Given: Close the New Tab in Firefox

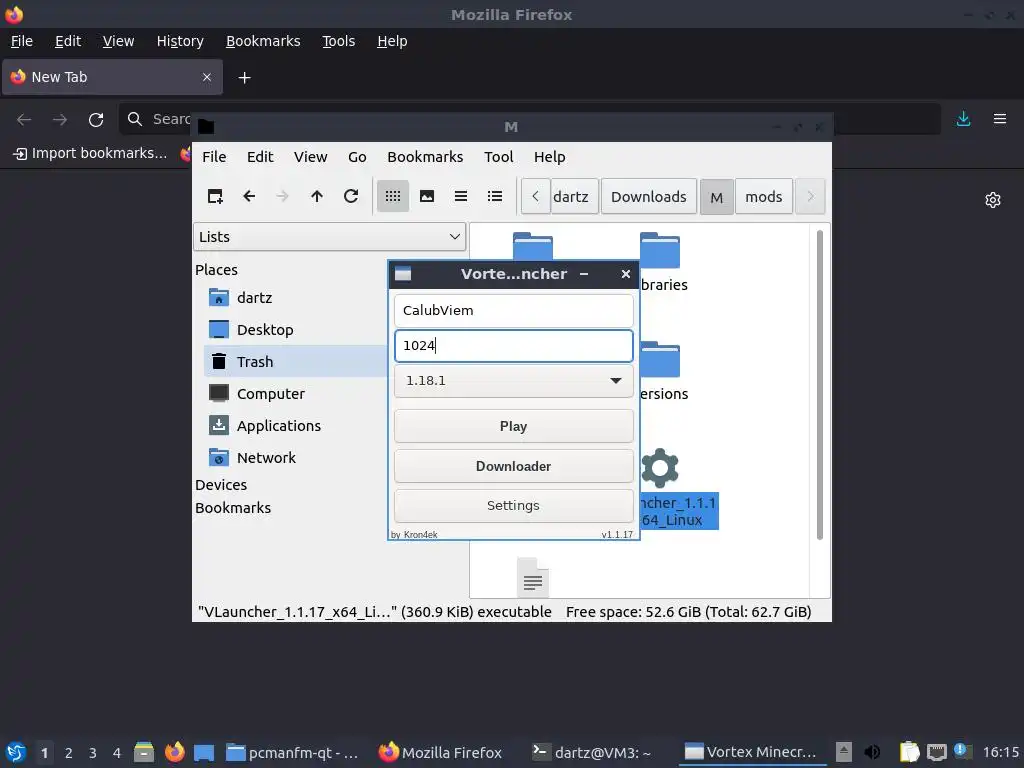Looking at the screenshot, I should coord(206,77).
